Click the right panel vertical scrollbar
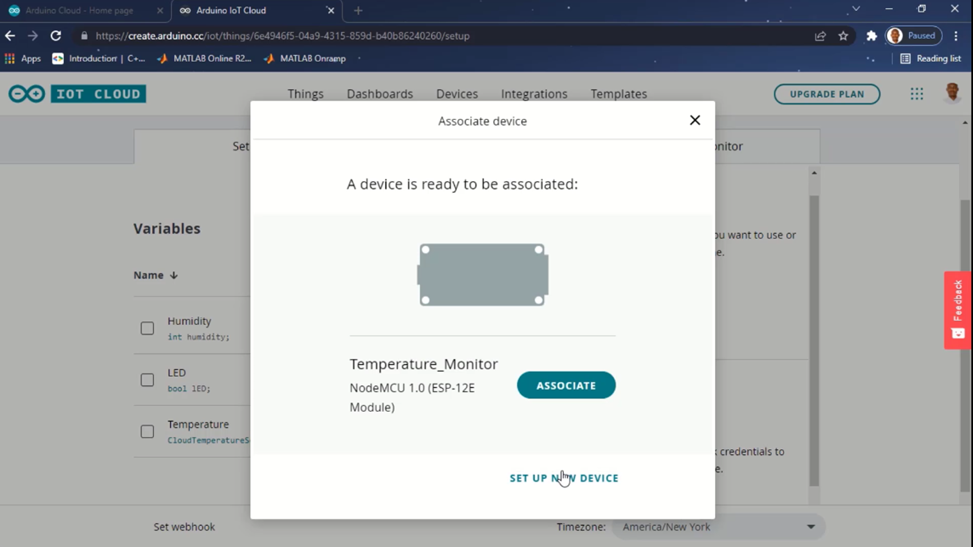The height and width of the screenshot is (547, 973). [x=814, y=340]
